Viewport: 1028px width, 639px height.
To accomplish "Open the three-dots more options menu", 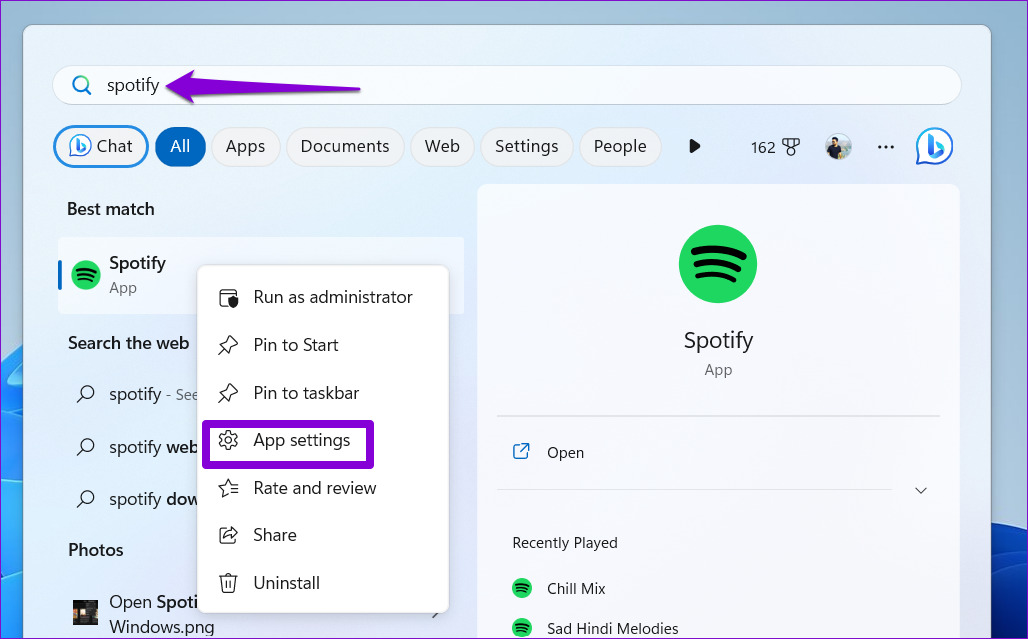I will point(886,147).
